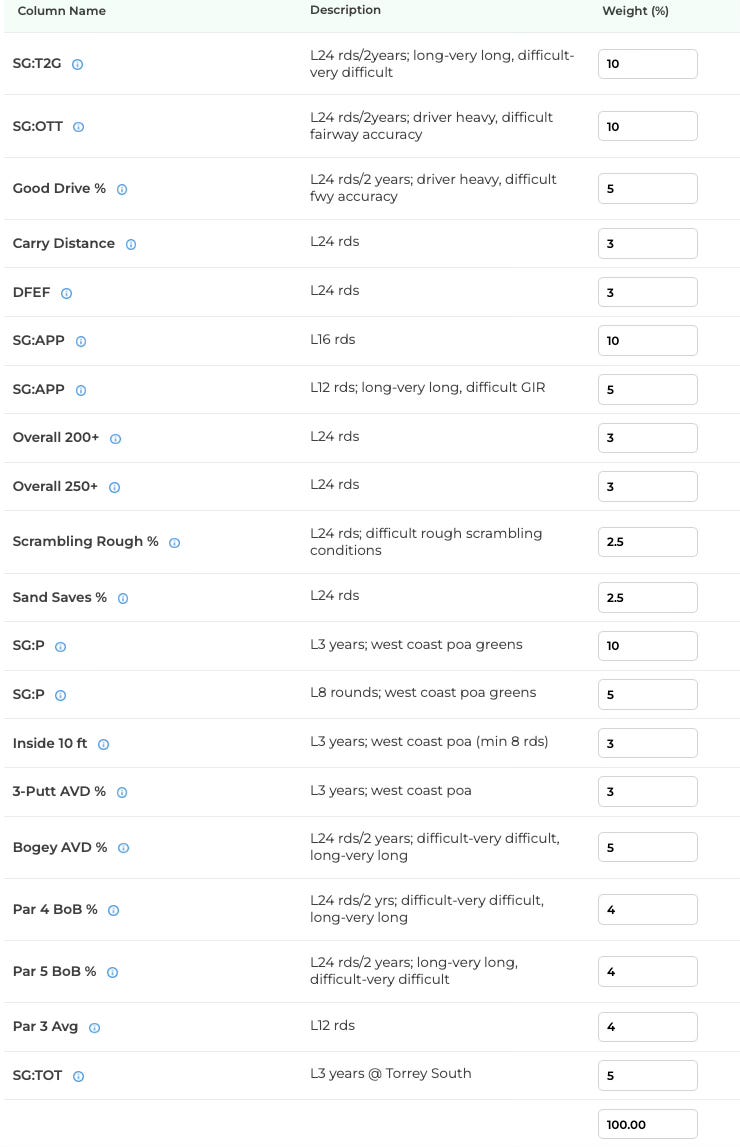740x1147 pixels.
Task: Focus the Scrambling Rough % weight box
Action: (x=648, y=542)
